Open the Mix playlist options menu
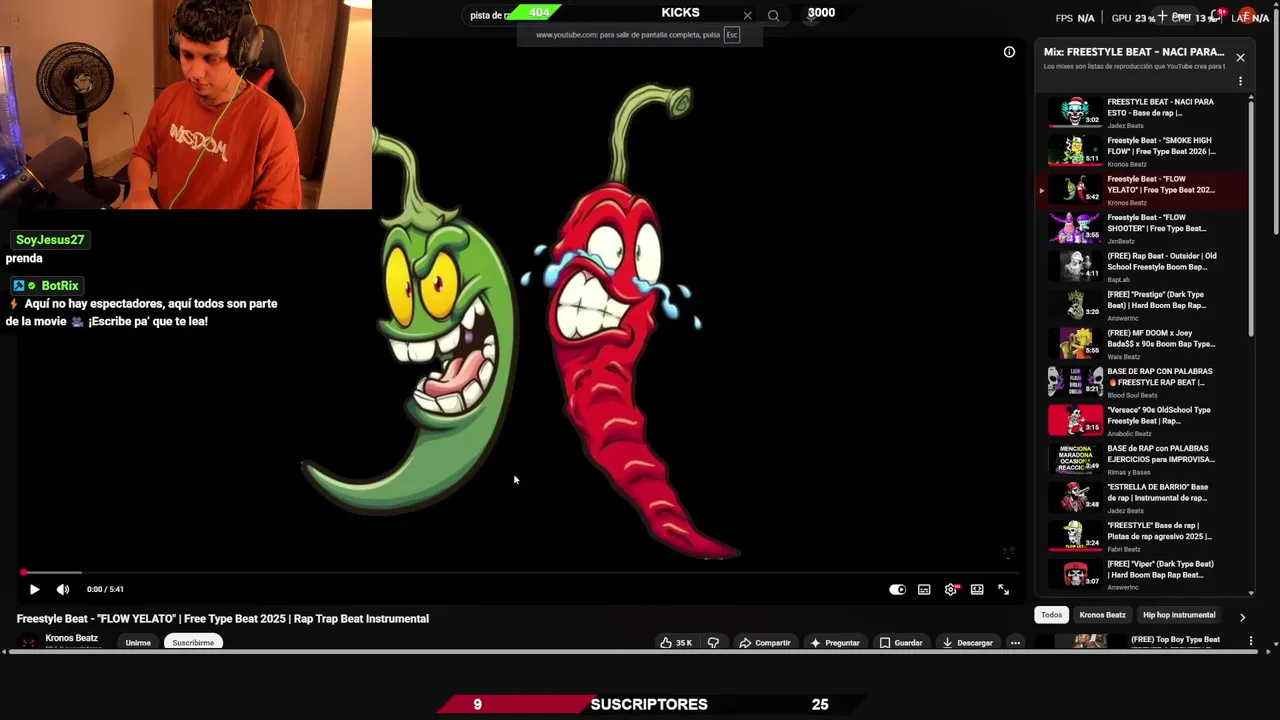This screenshot has height=720, width=1280. [1240, 82]
